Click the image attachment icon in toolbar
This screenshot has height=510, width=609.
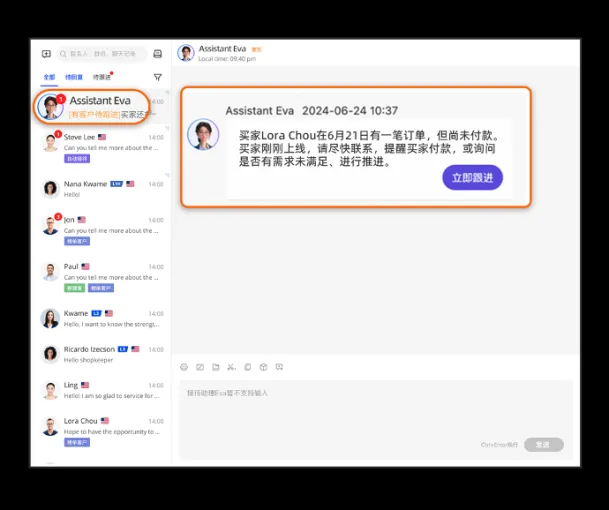pos(200,367)
